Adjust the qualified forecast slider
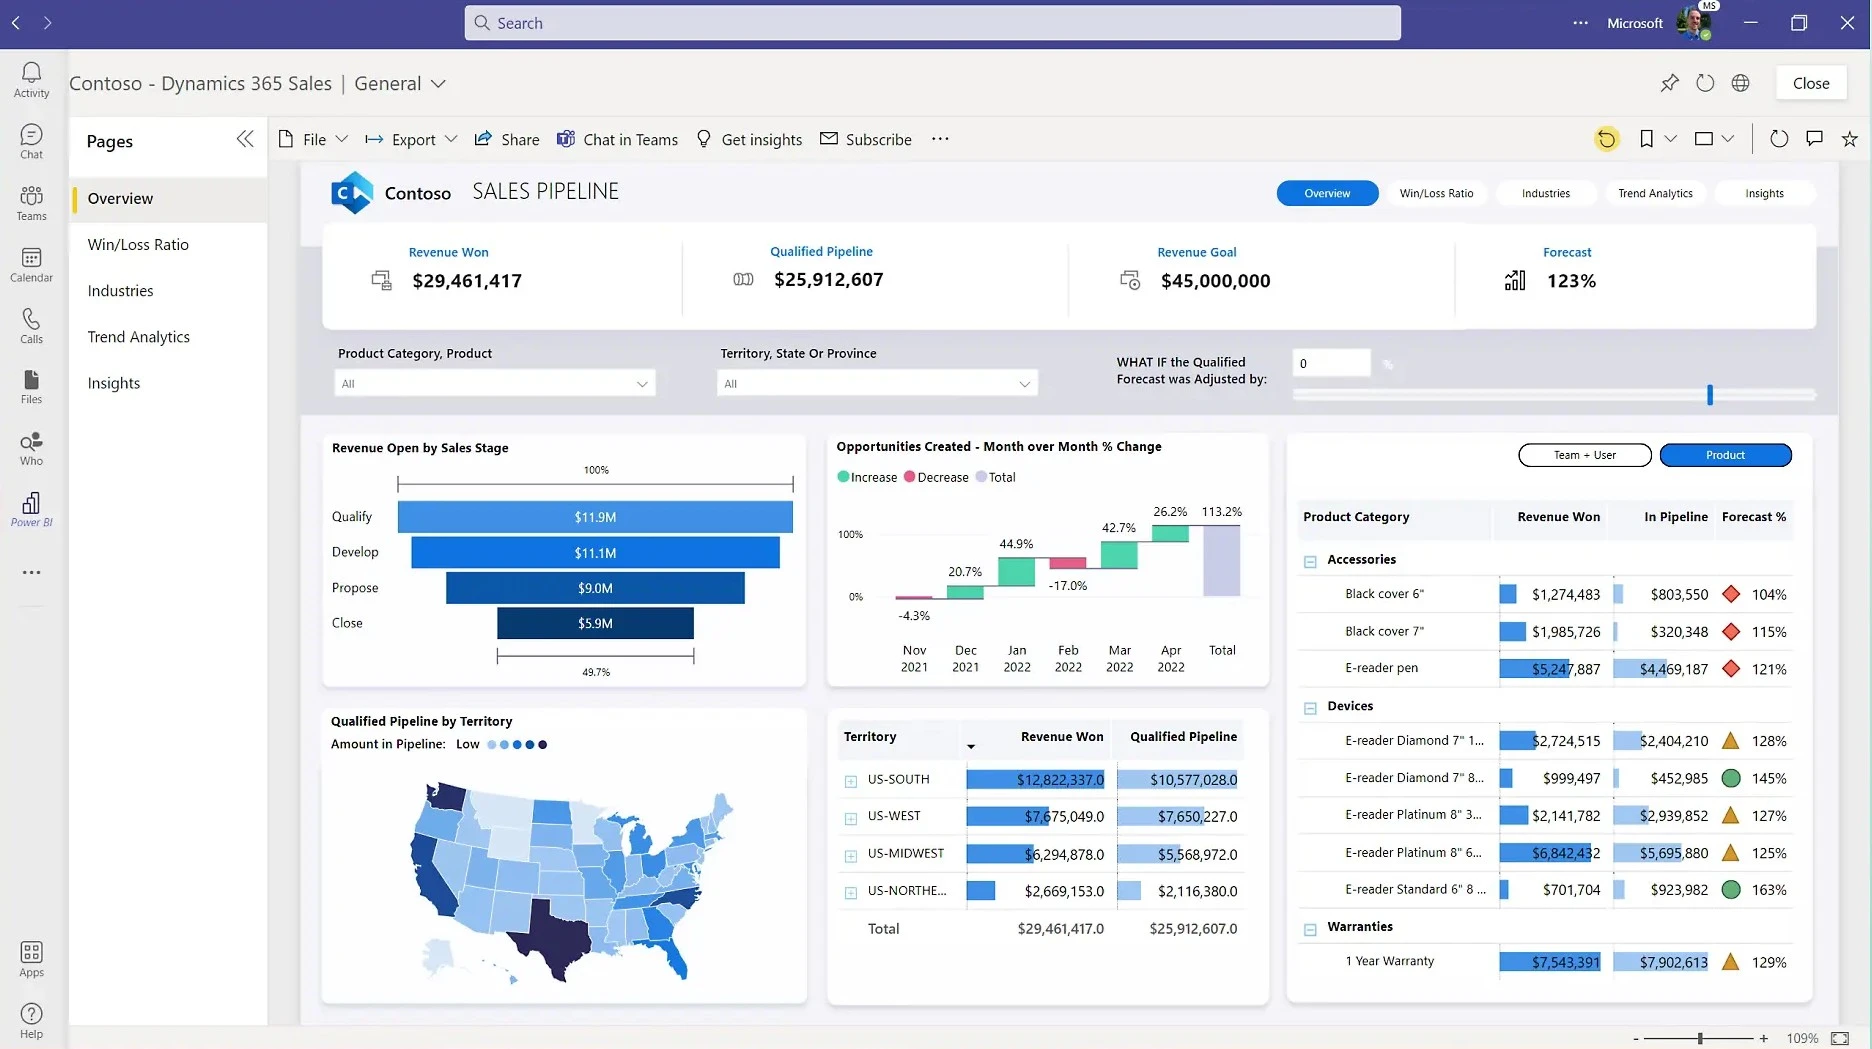 tap(1710, 395)
